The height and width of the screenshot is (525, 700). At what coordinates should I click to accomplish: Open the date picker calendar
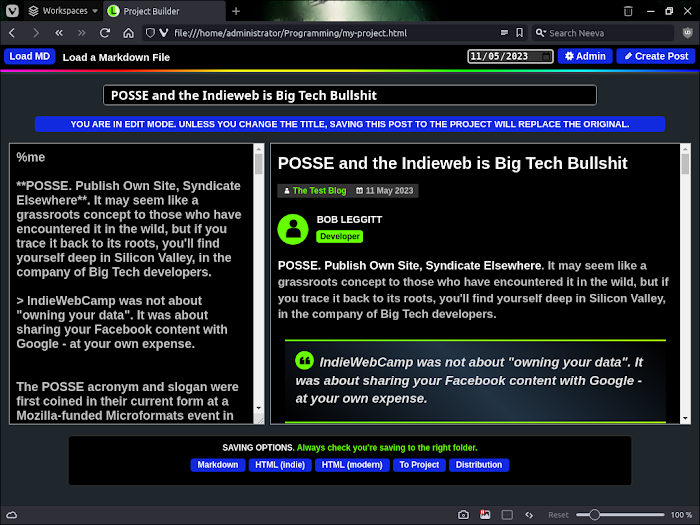544,57
